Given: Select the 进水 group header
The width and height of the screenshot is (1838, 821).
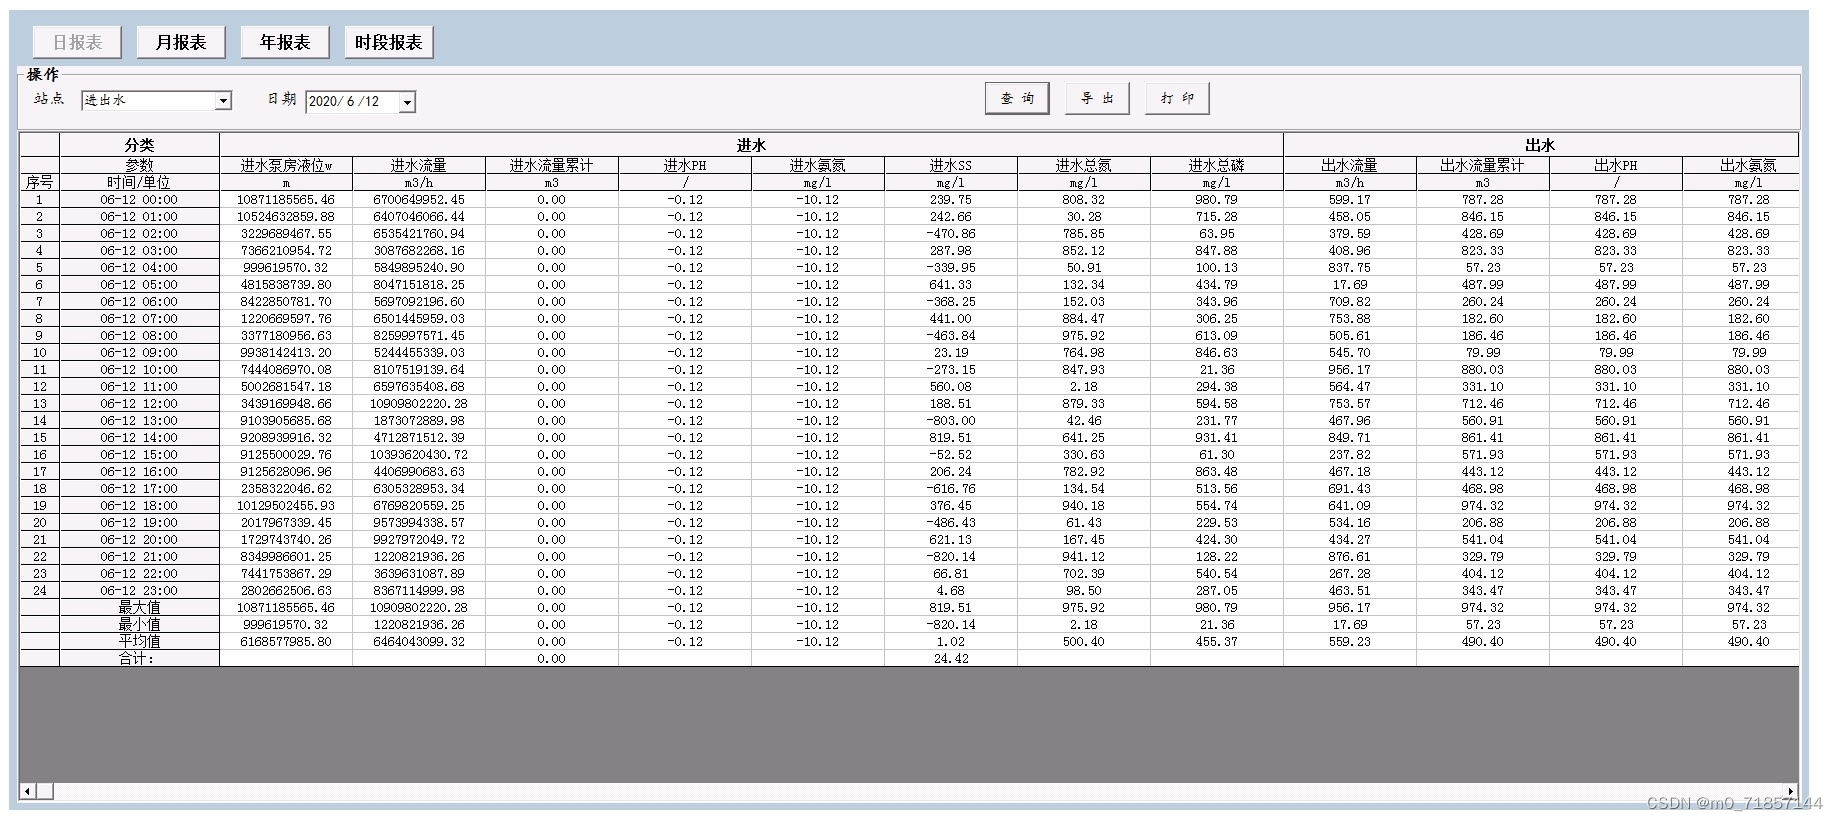Looking at the screenshot, I should [751, 145].
